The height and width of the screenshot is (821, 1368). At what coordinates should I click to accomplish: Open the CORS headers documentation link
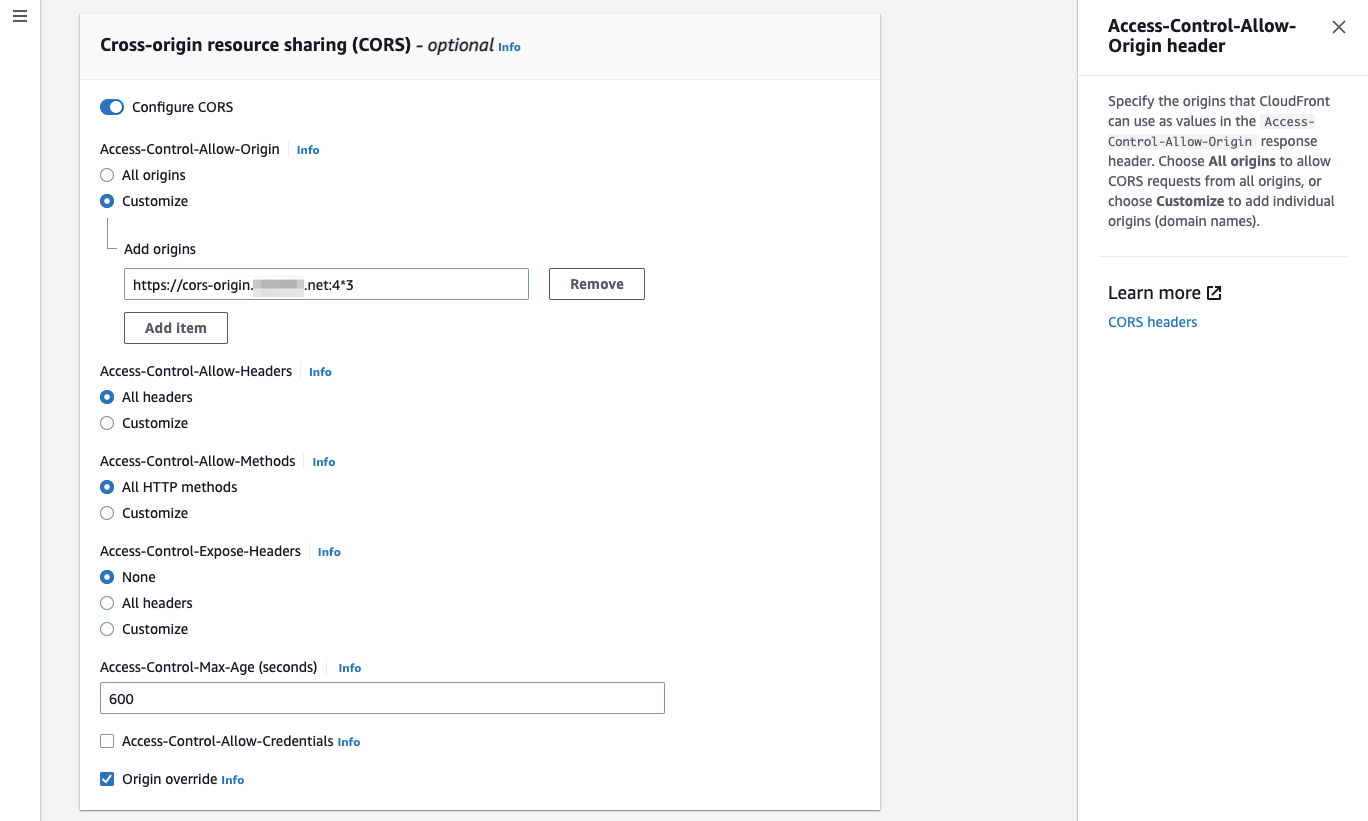[1152, 321]
